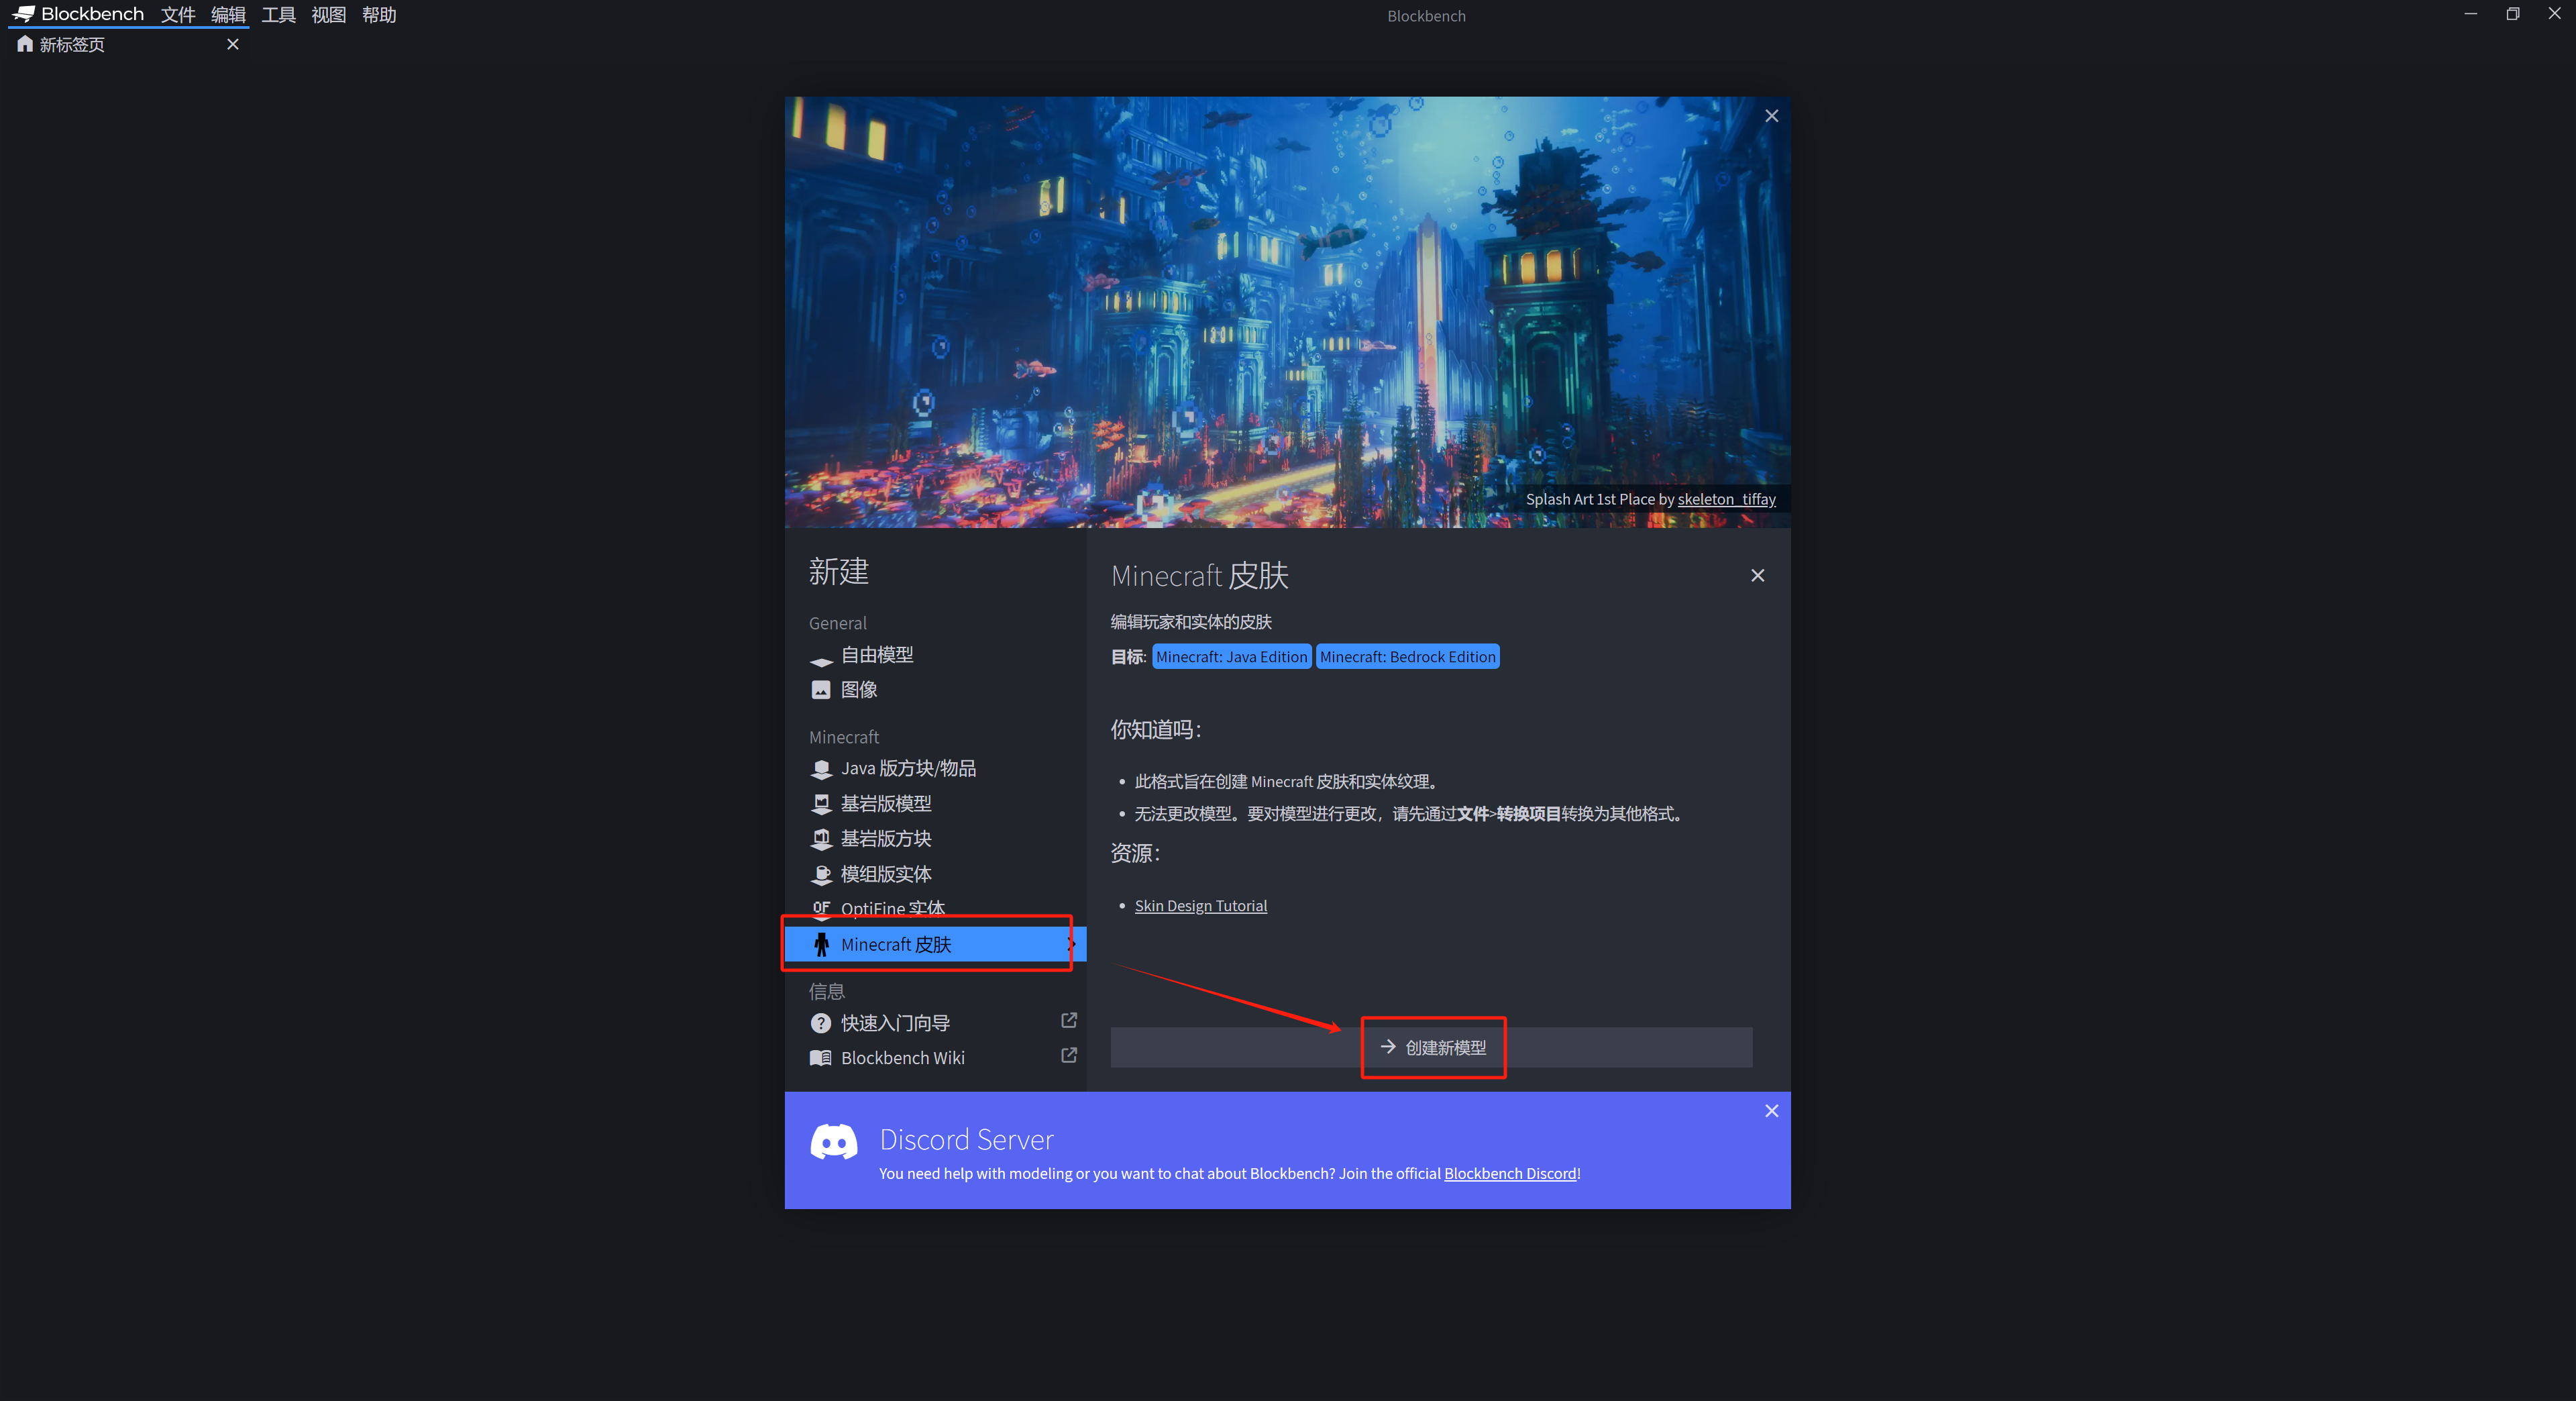Viewport: 2576px width, 1401px height.
Task: Click "编辑玩家和实体的皮肤" description text
Action: [x=1191, y=622]
